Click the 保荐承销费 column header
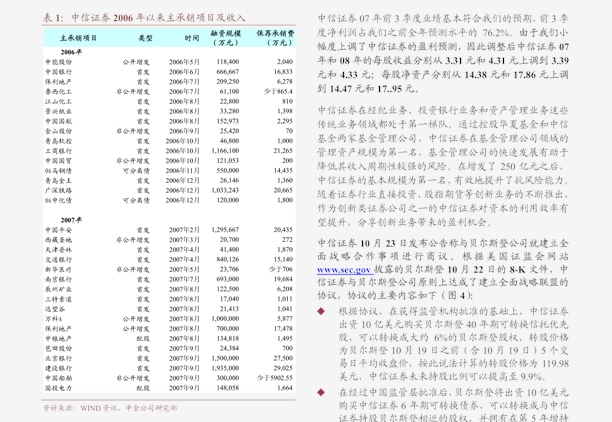Screen dimensions: 612x422 [273, 38]
